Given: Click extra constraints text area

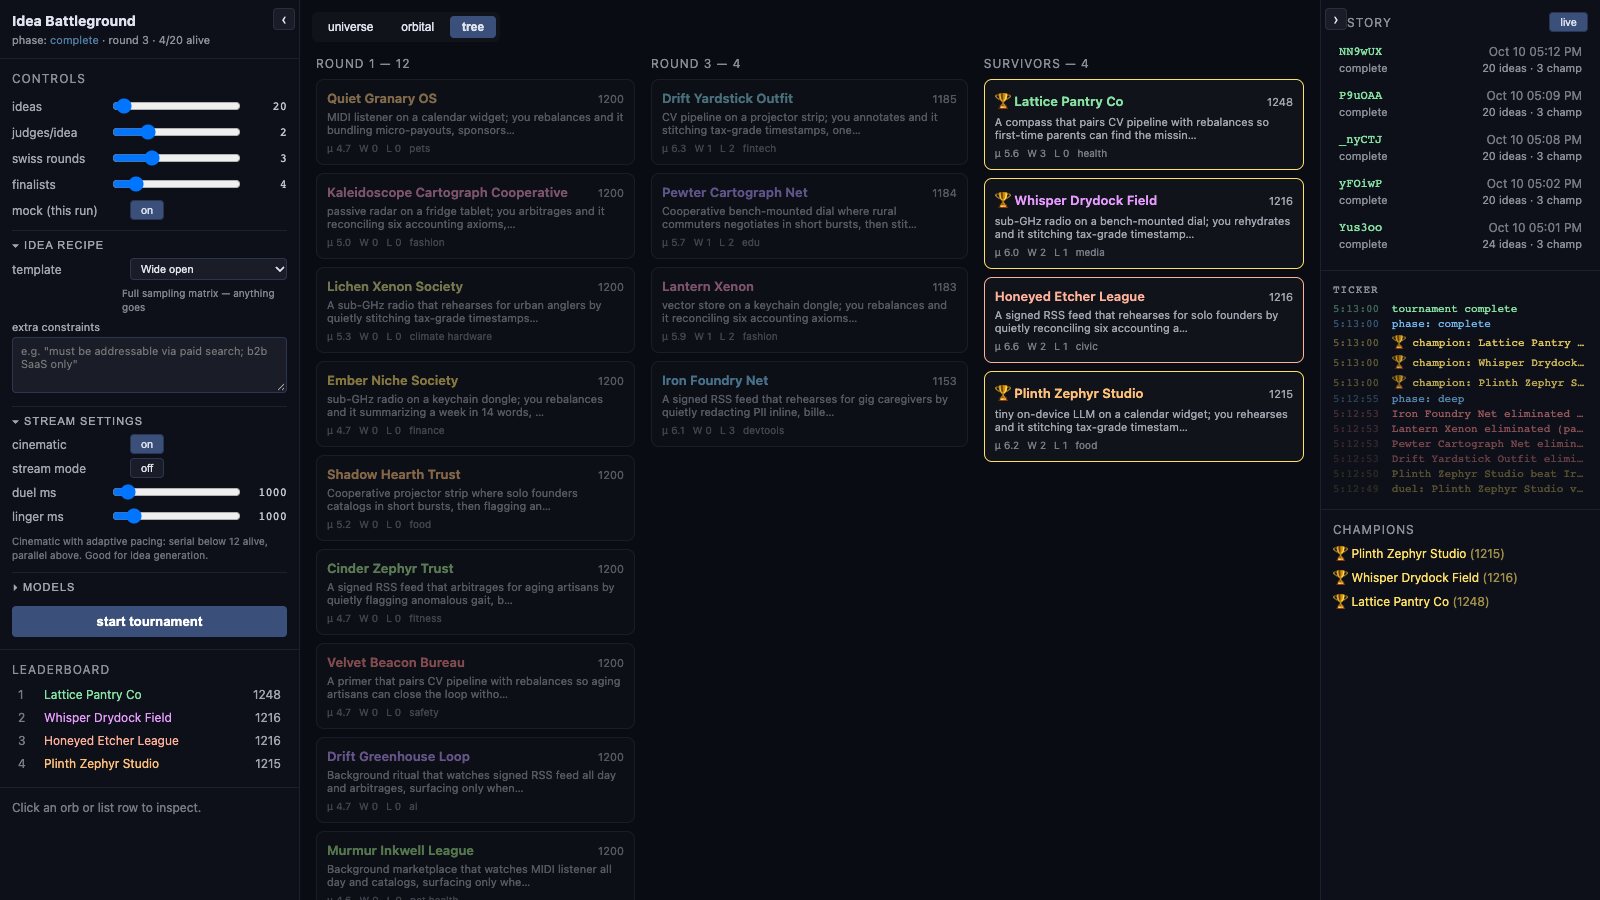Looking at the screenshot, I should 149,364.
